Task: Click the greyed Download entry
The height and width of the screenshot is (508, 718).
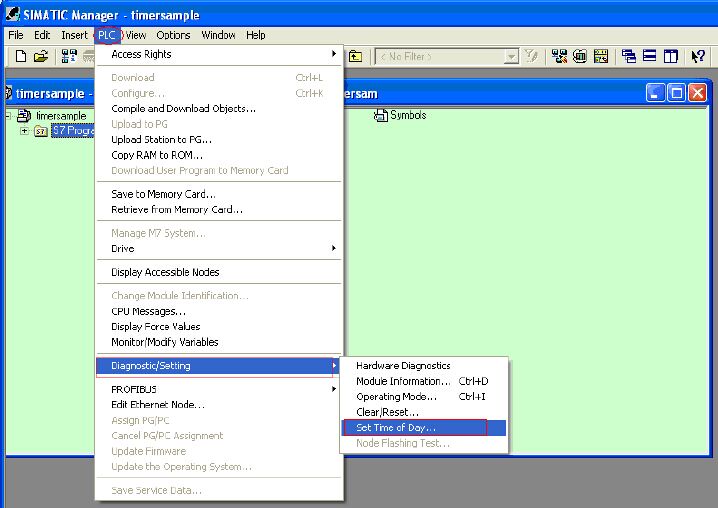Action: tap(219, 77)
